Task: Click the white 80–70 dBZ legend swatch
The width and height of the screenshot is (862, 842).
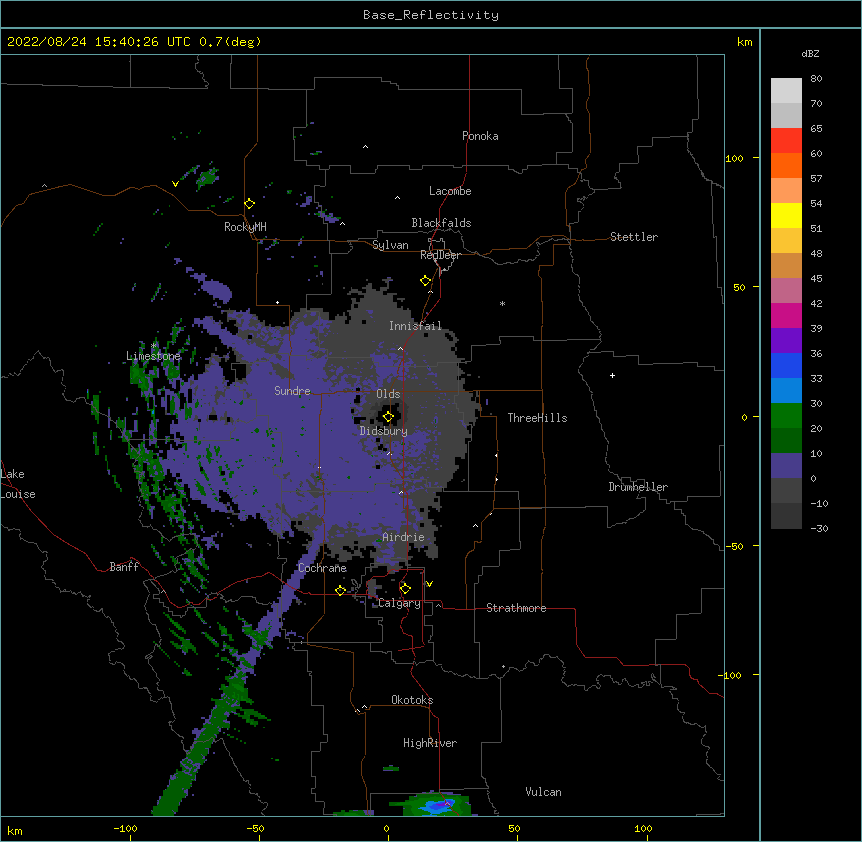Action: click(786, 91)
